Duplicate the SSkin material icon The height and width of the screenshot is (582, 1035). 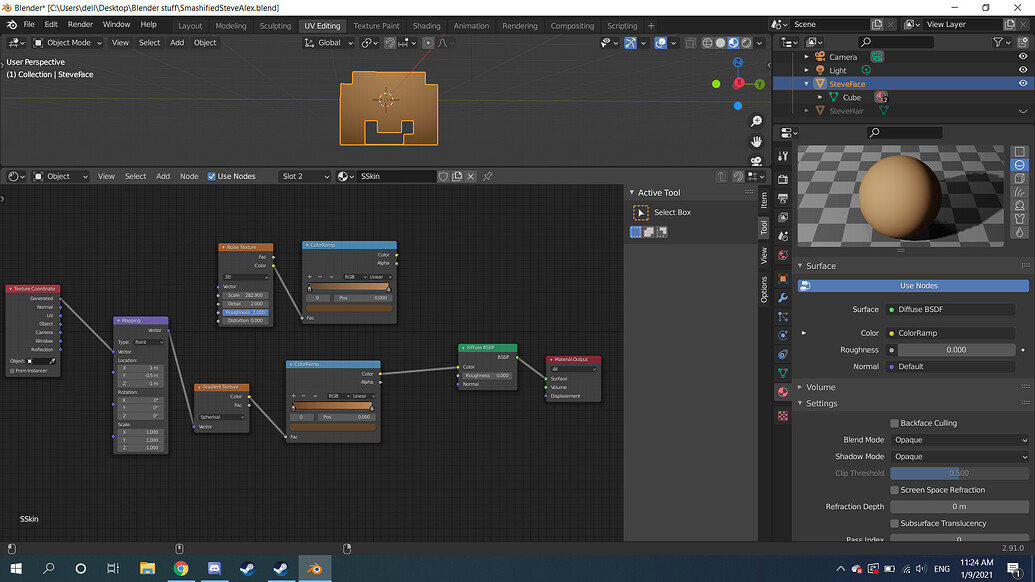click(x=457, y=176)
